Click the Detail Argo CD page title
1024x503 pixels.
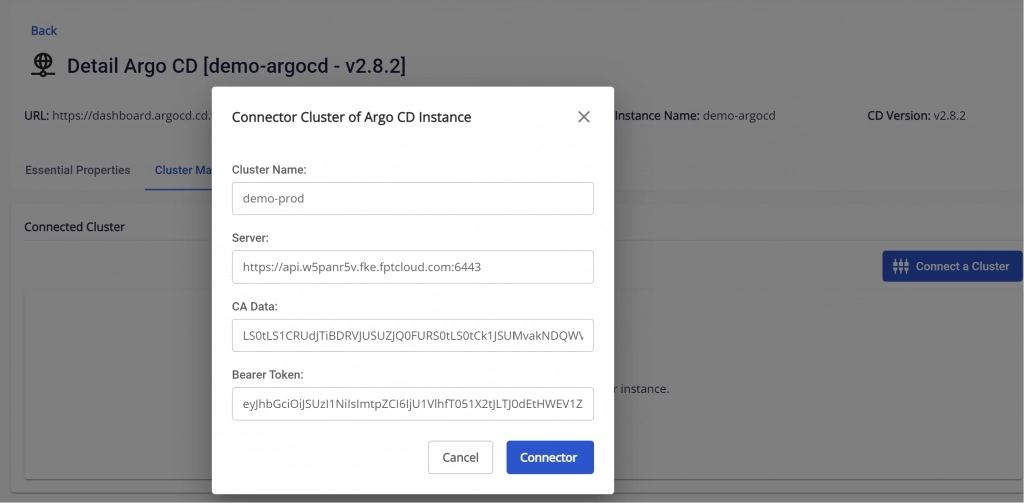(236, 66)
